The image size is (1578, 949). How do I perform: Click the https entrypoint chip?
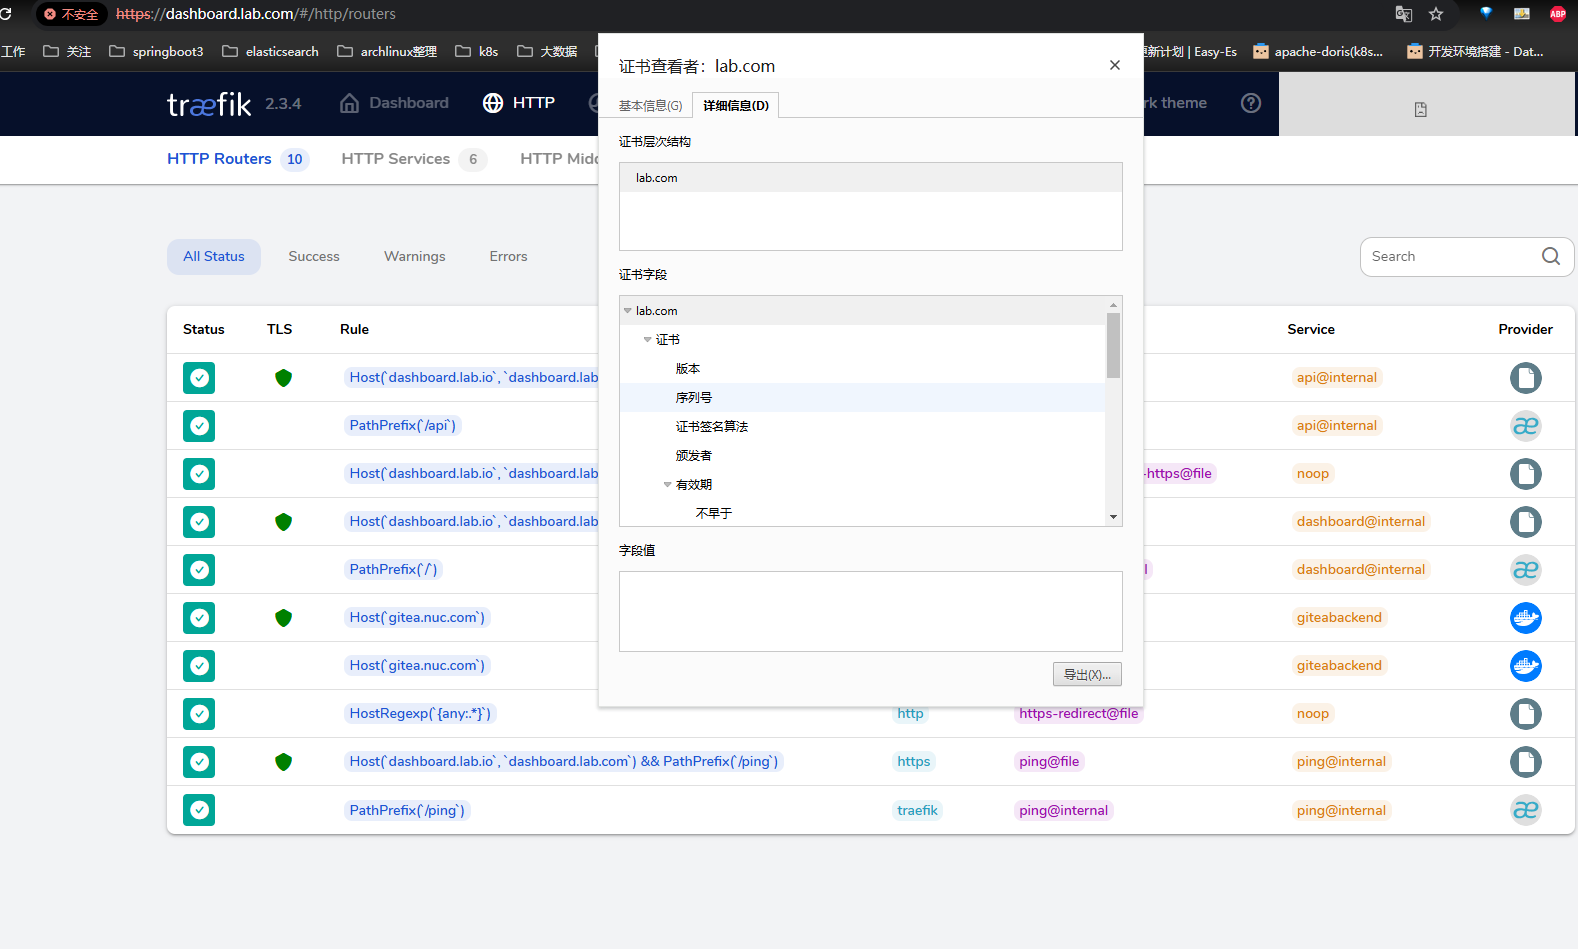[914, 762]
